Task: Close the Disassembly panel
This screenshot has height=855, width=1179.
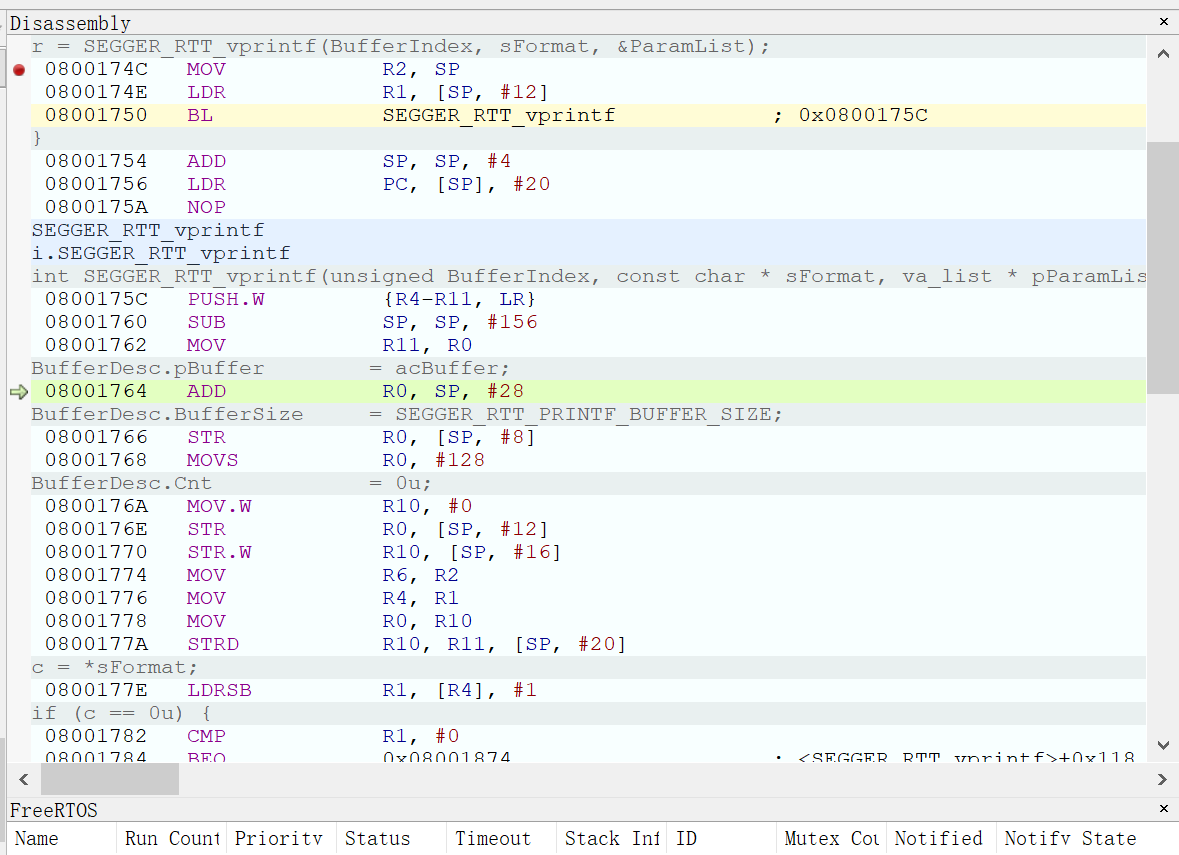Action: click(x=1163, y=22)
